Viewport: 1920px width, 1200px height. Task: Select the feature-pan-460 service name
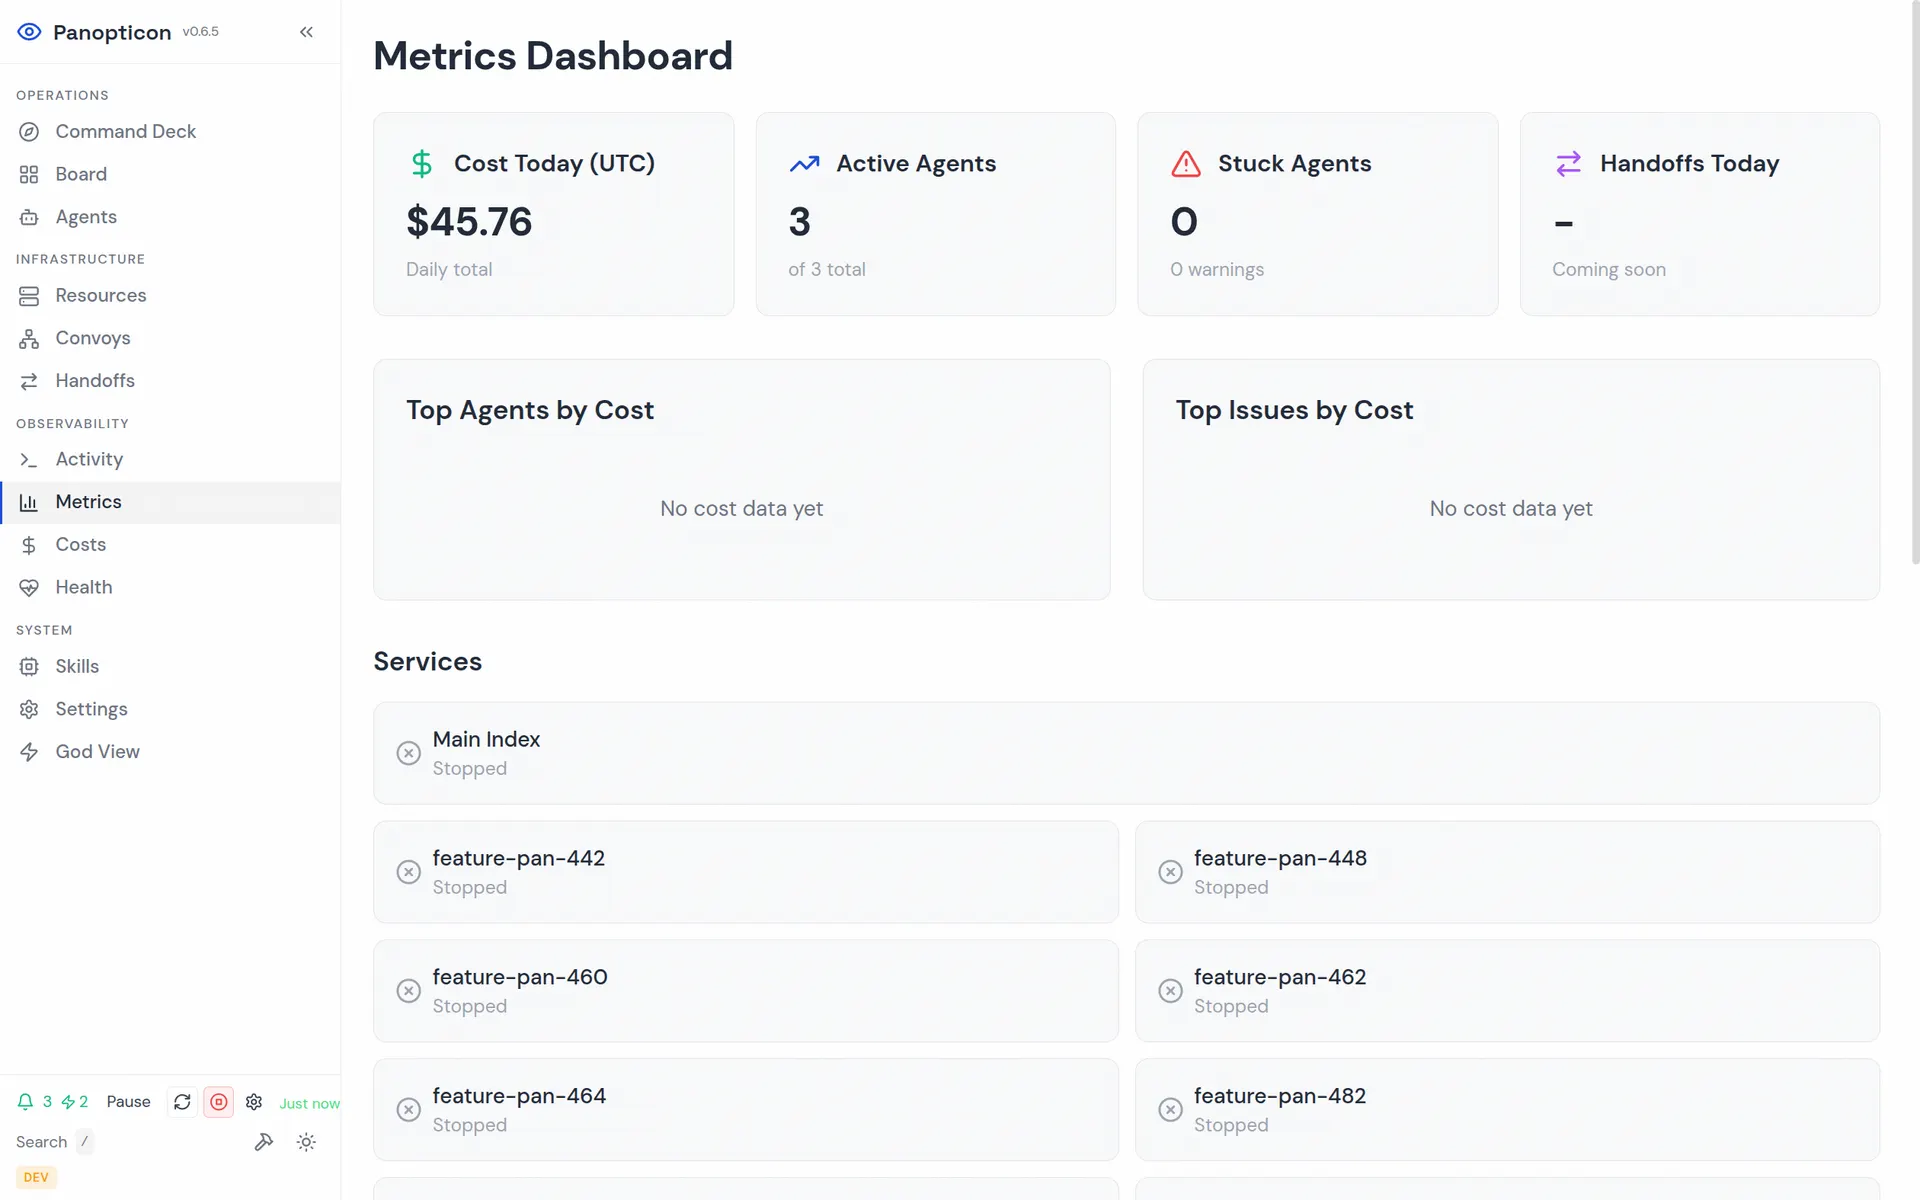[x=520, y=977]
